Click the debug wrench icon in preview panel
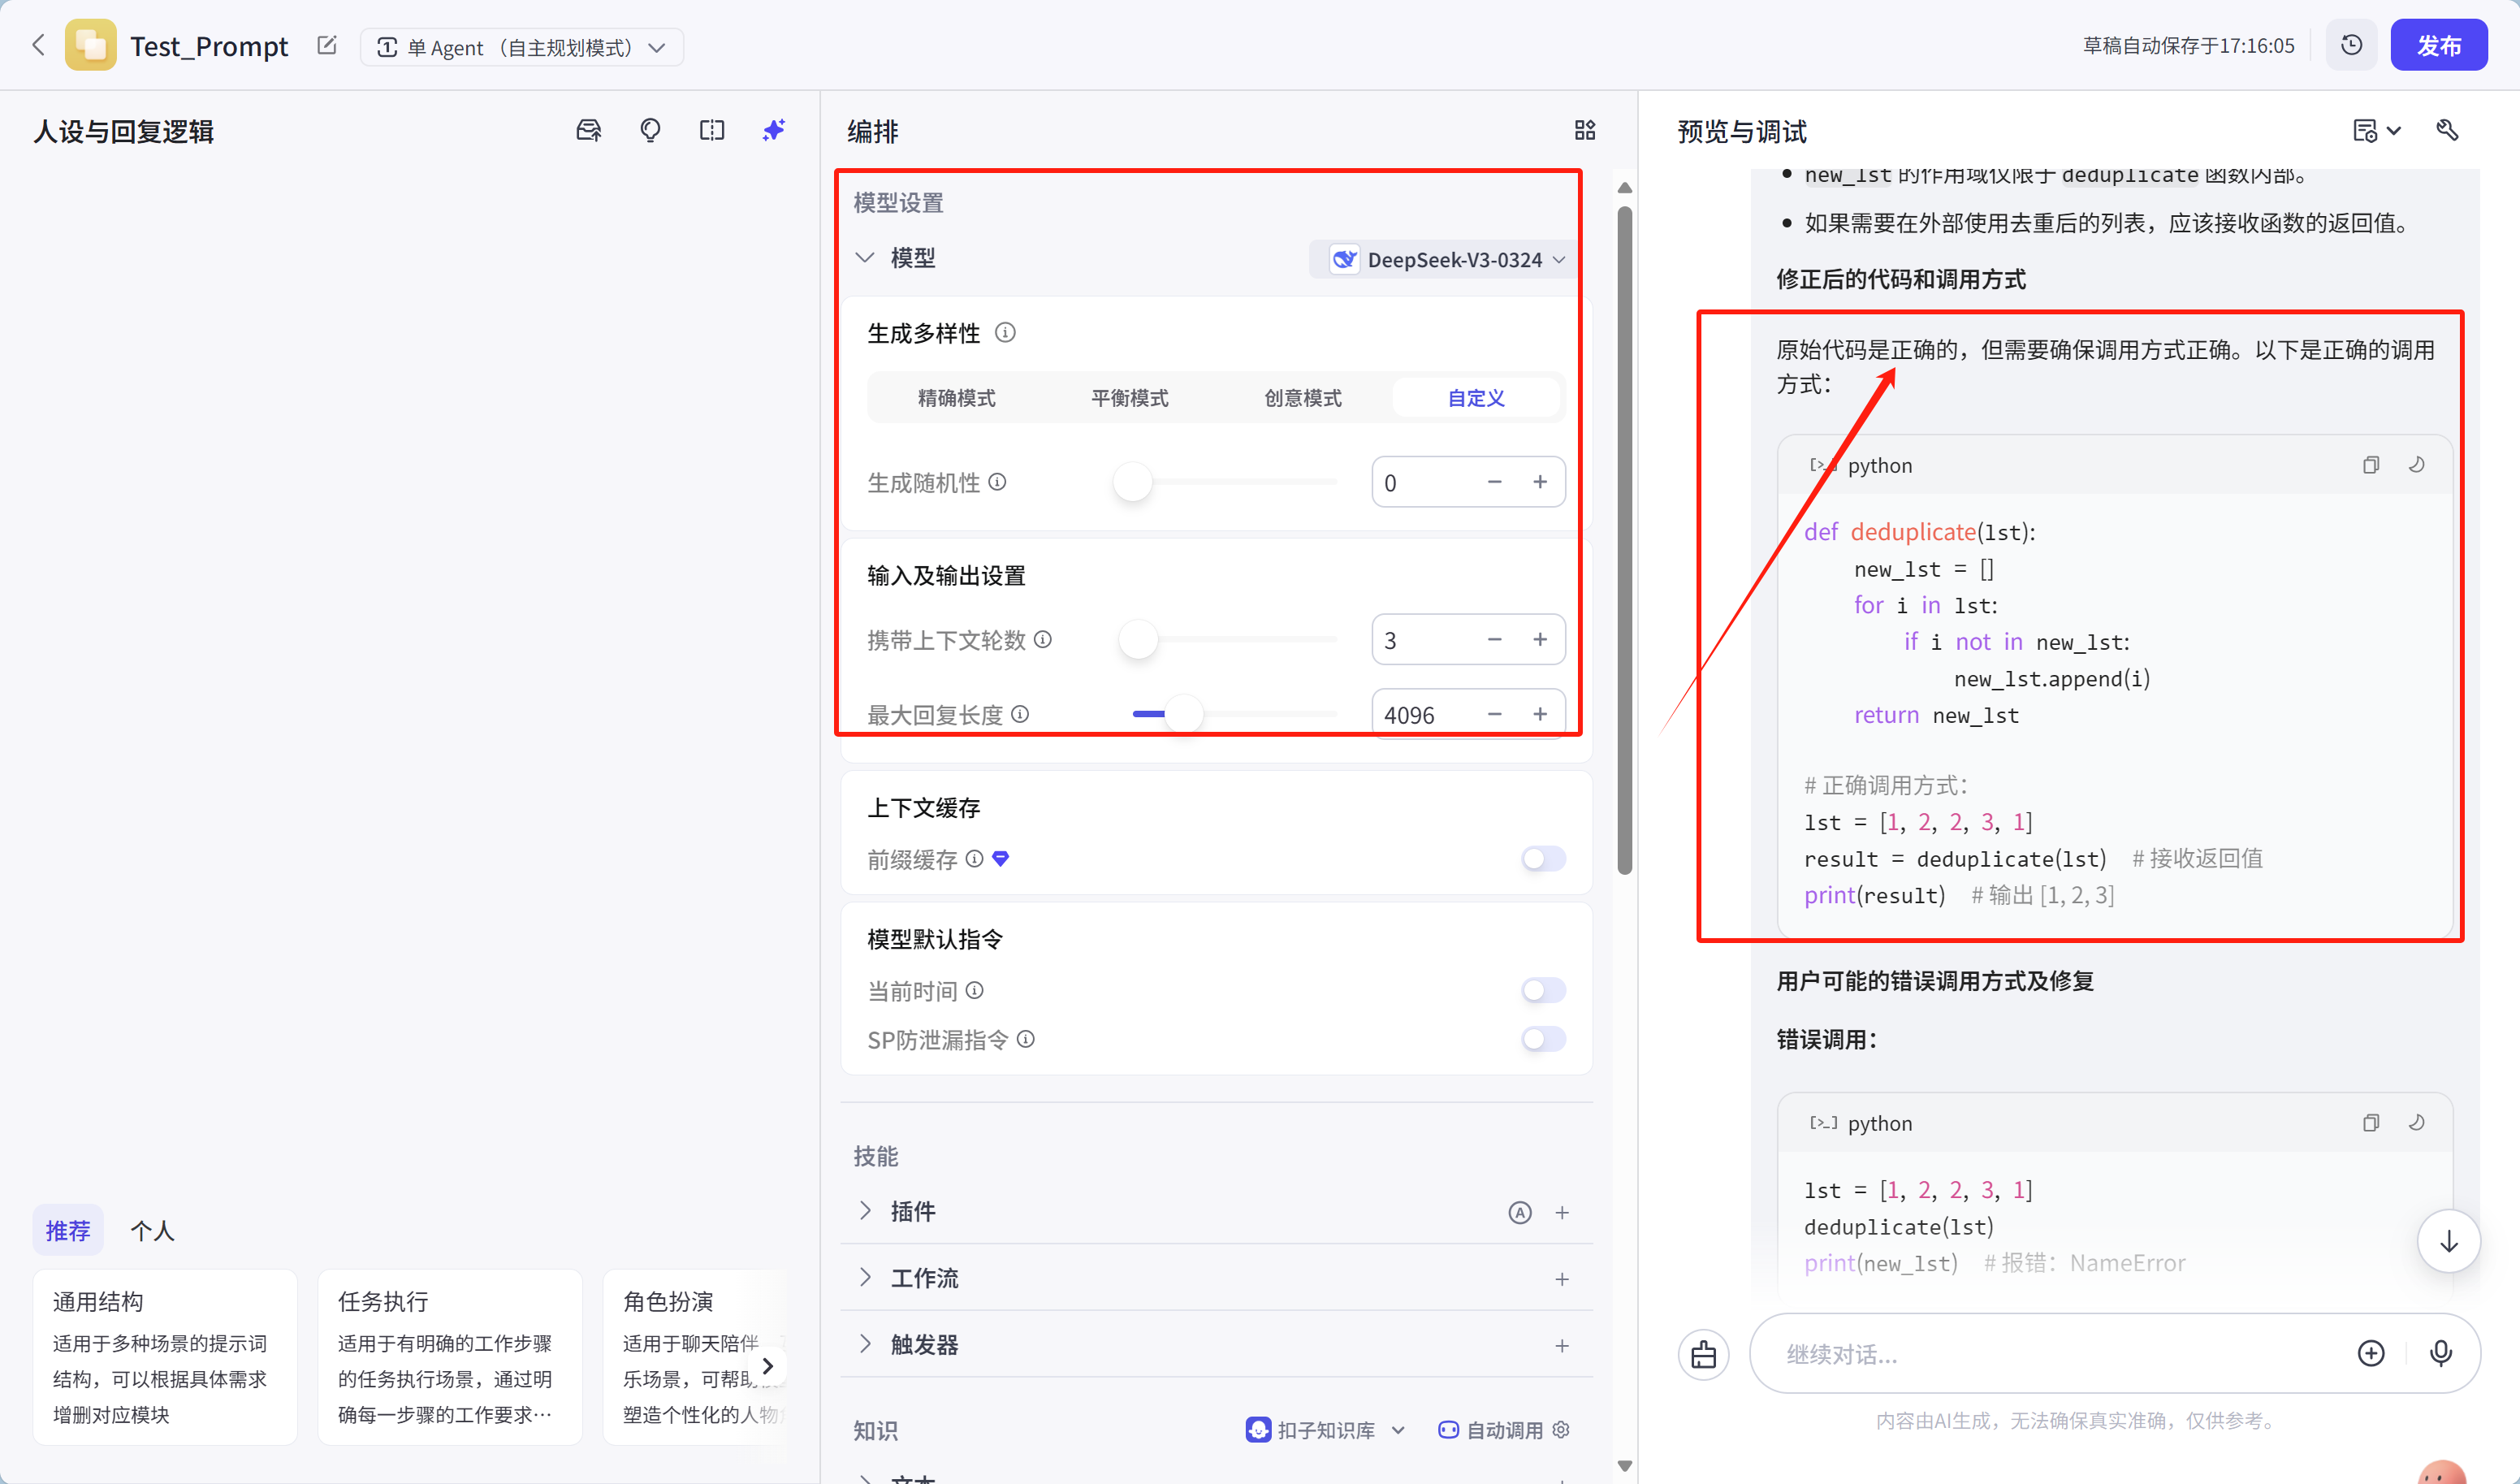Image resolution: width=2520 pixels, height=1484 pixels. (x=2447, y=131)
